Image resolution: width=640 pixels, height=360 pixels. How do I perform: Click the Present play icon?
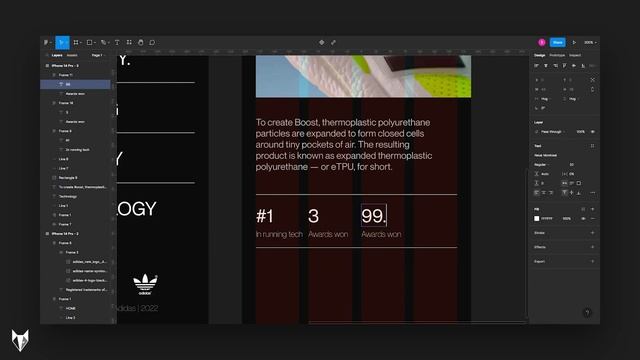(574, 42)
